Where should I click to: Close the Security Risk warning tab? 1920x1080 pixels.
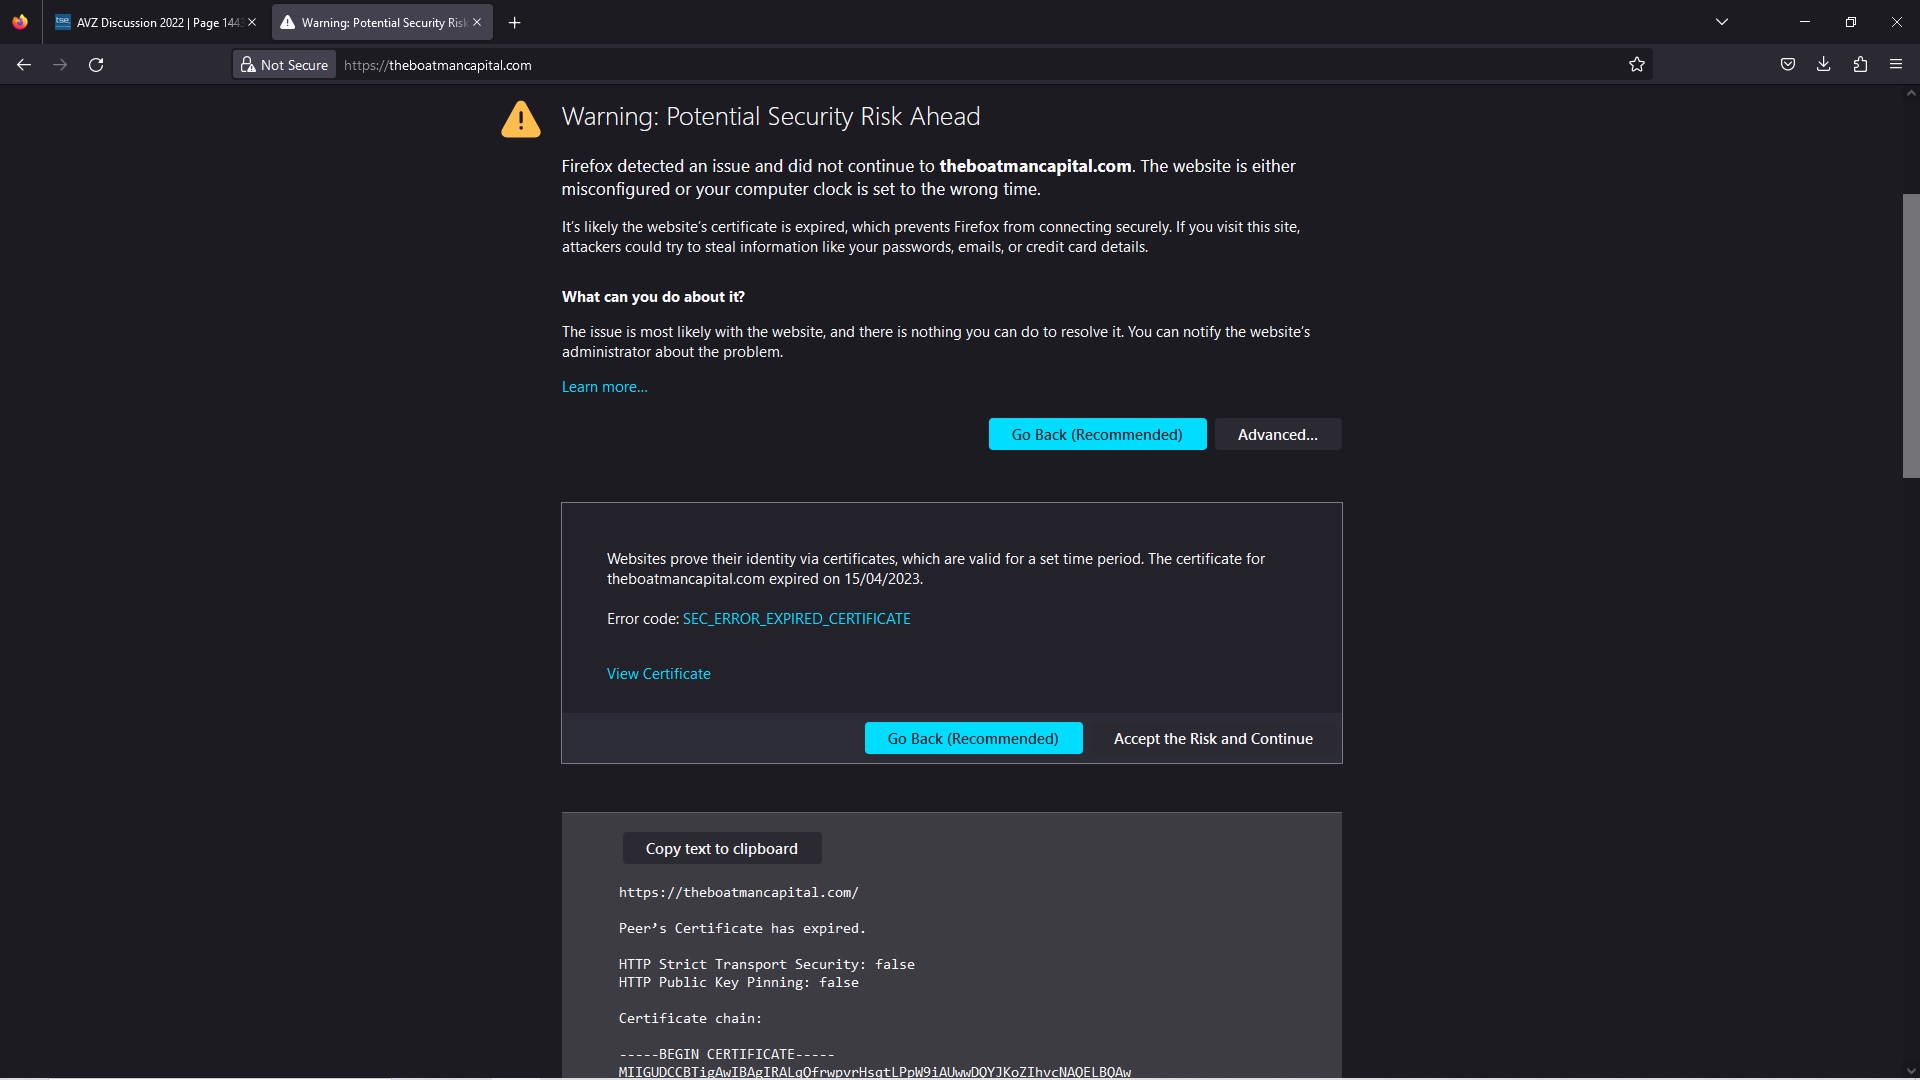click(477, 22)
